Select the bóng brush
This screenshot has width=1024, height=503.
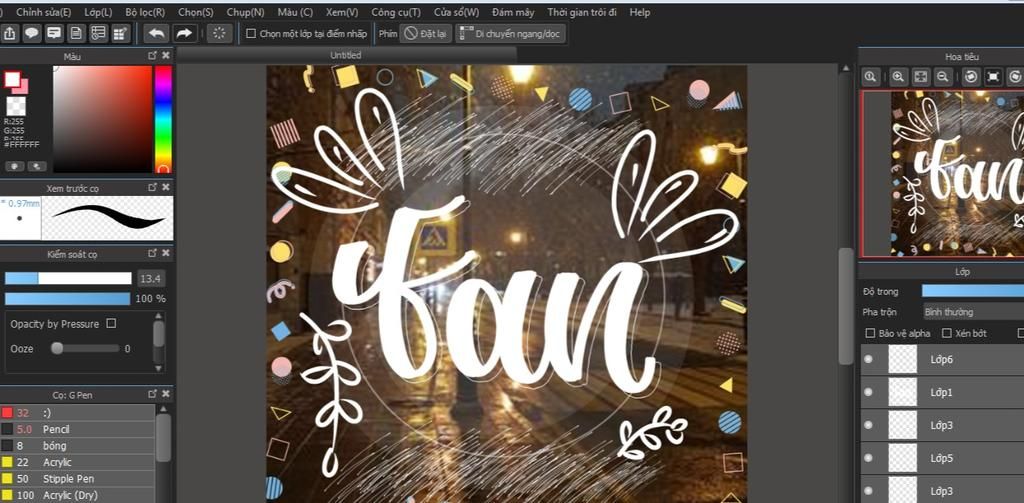click(78, 446)
